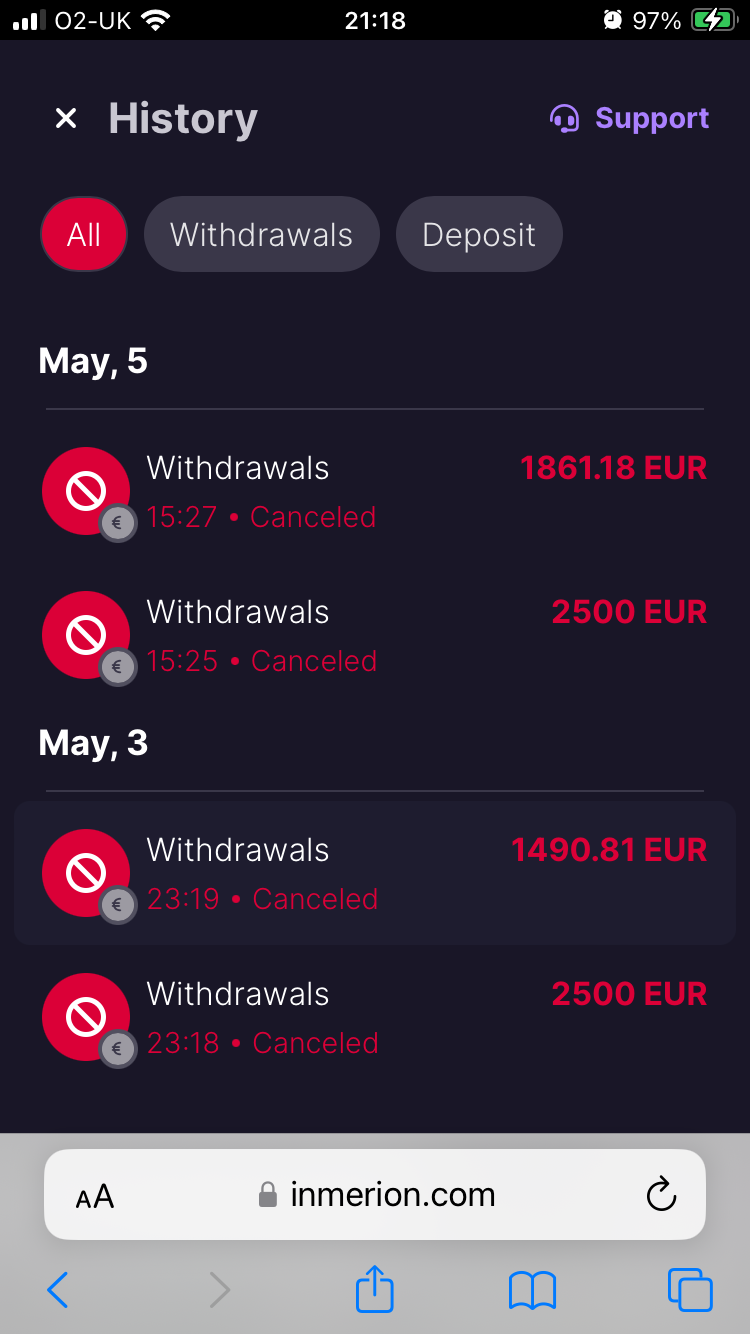Open Safari share sheet icon

click(375, 1289)
